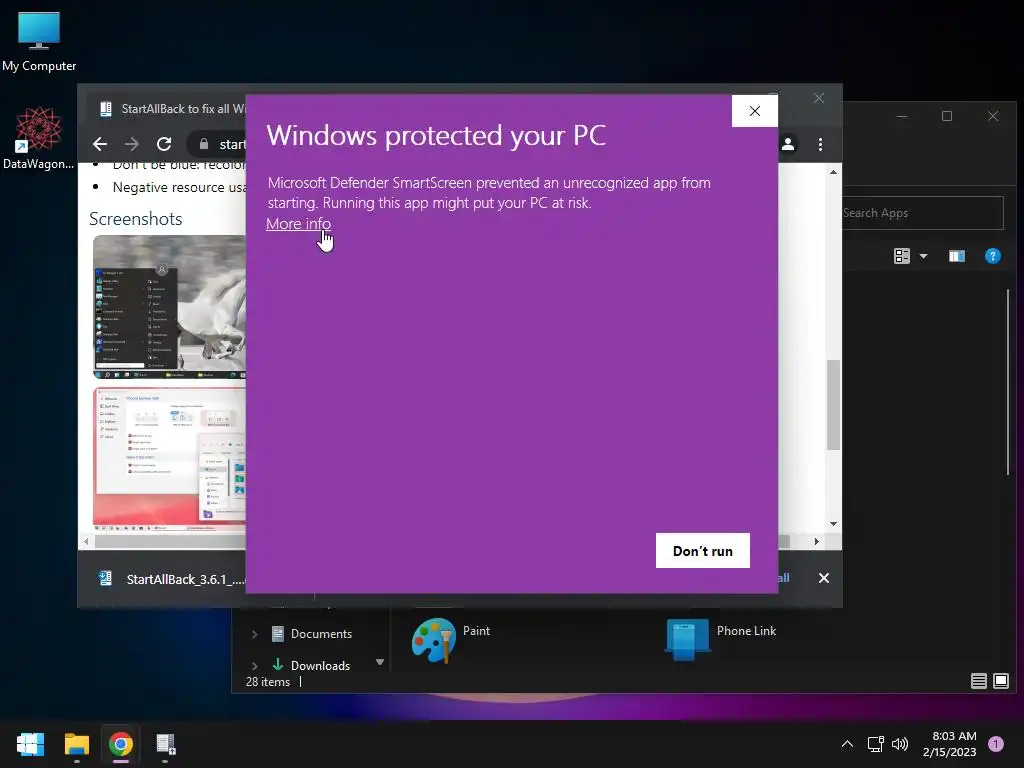The height and width of the screenshot is (768, 1024).
Task: Toggle the preview pane icon in Explorer
Action: click(x=957, y=256)
